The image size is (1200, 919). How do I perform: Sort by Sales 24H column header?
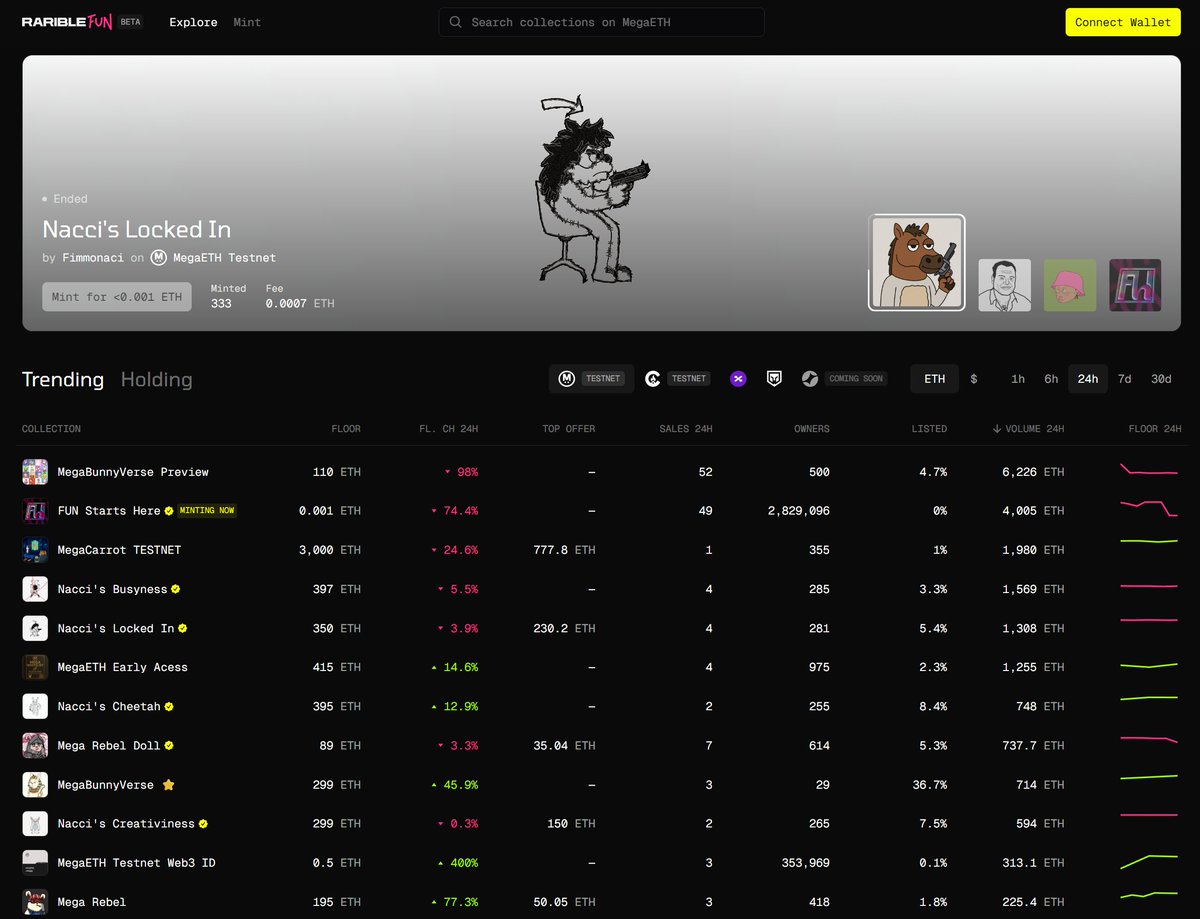tap(685, 429)
